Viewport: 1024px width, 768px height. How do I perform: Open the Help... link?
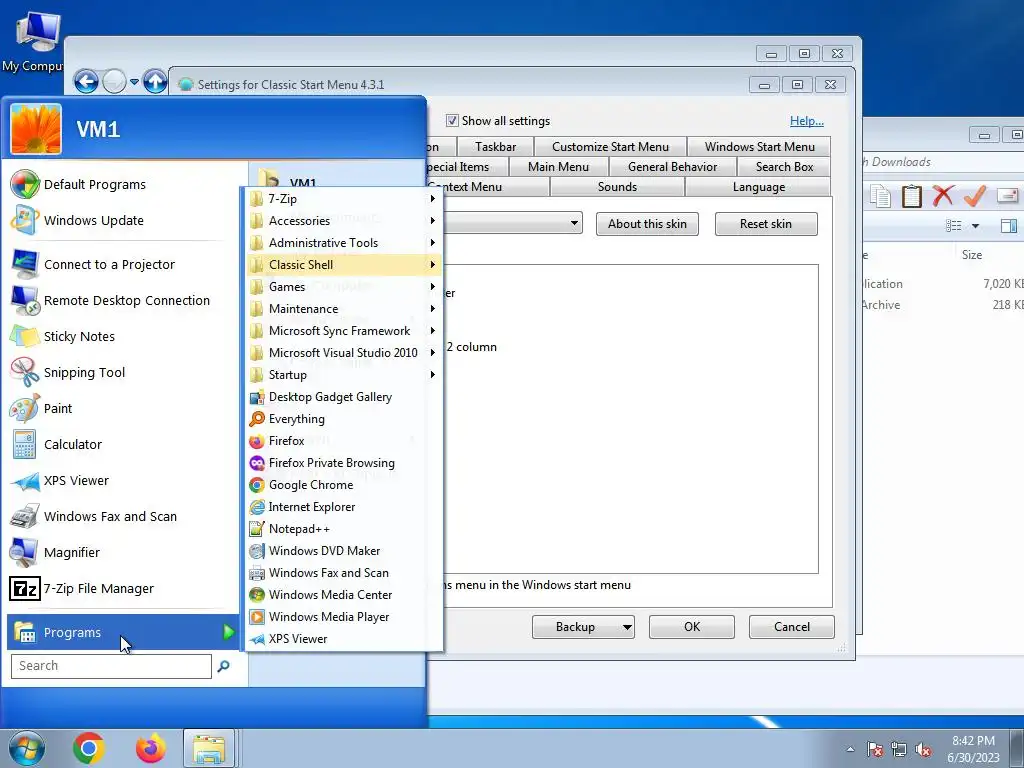pyautogui.click(x=807, y=121)
